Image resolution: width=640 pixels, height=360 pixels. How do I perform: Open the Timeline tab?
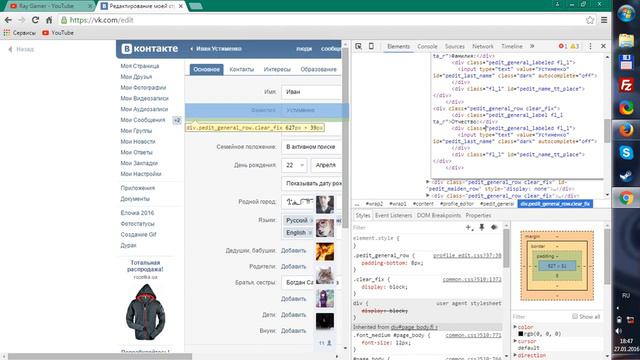(512, 47)
